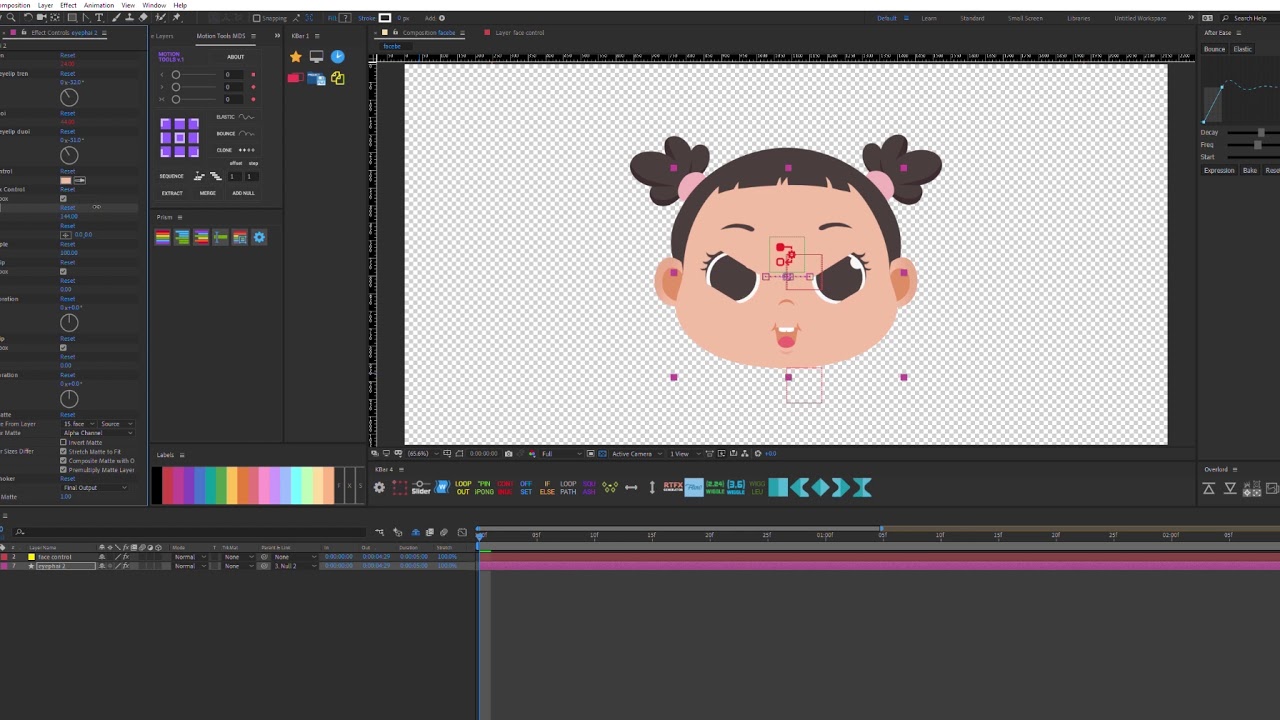Click the red solid layer icon in KBar 1
Viewport: 1280px width, 720px height.
coord(295,78)
